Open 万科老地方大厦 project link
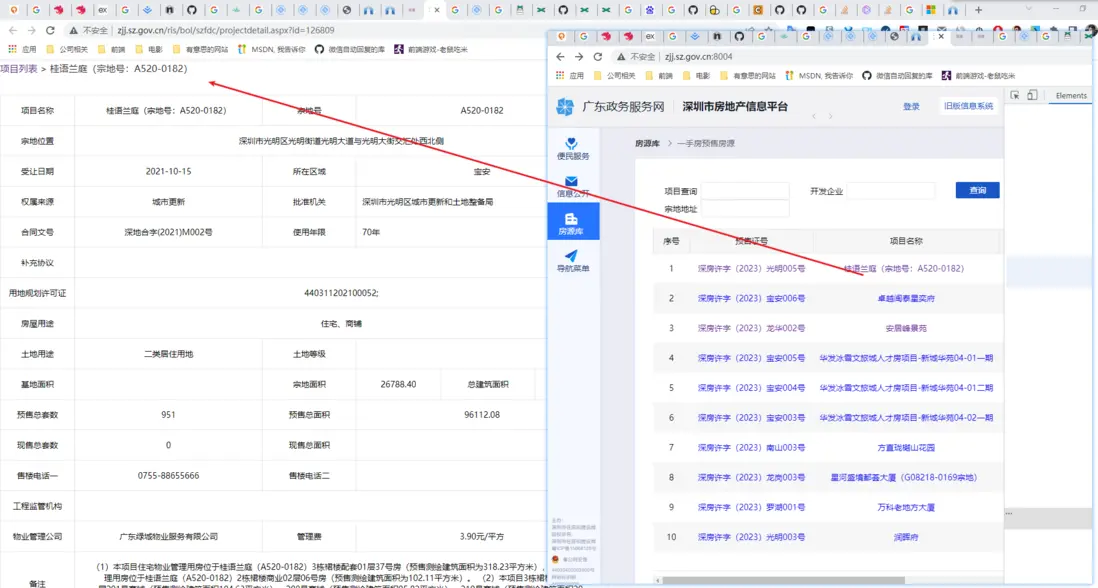The width and height of the screenshot is (1098, 588). coord(905,508)
